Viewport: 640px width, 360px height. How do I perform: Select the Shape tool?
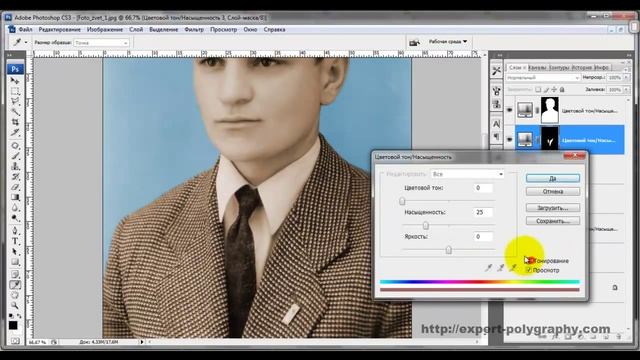coord(15,262)
